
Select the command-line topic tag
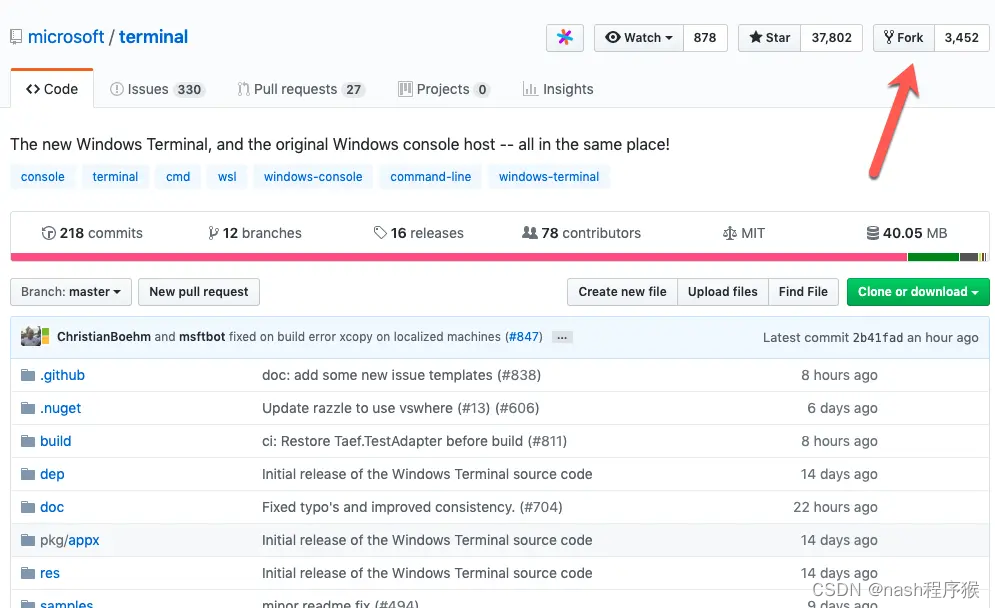(x=430, y=176)
